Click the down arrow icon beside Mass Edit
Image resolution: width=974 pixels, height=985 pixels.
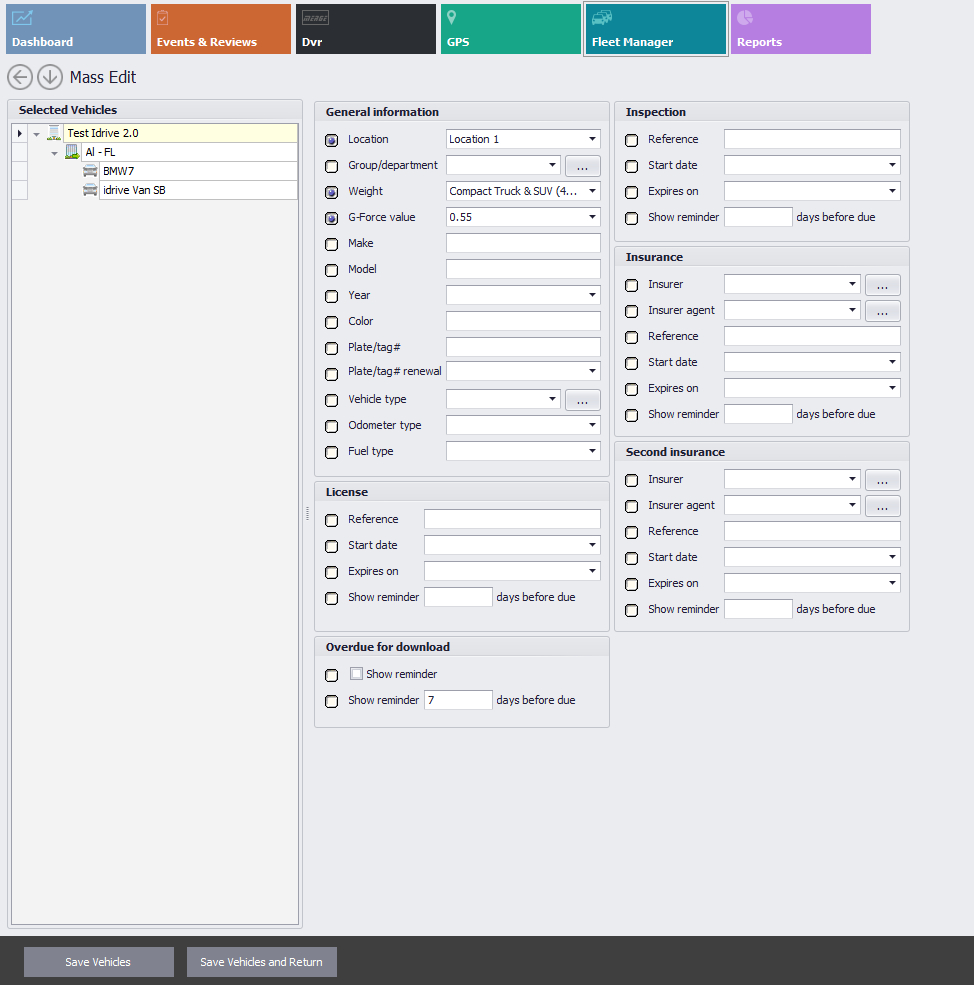point(50,77)
